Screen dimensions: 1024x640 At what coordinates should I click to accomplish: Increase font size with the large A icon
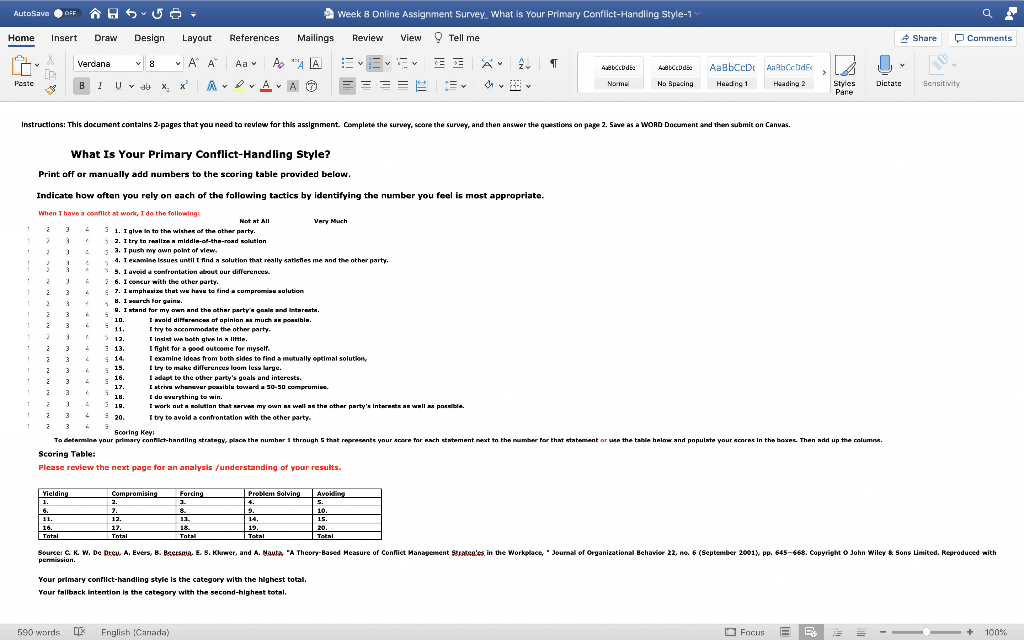193,63
